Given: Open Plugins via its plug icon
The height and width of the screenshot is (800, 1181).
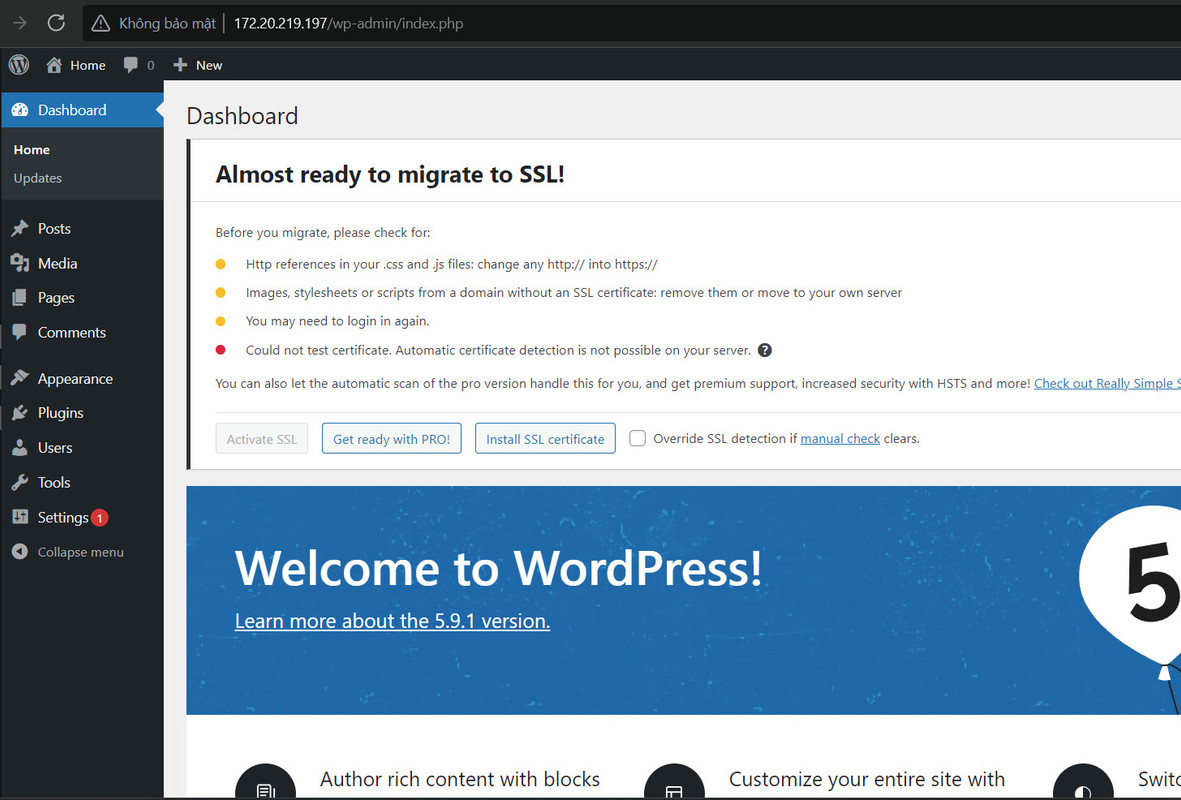Looking at the screenshot, I should point(20,413).
